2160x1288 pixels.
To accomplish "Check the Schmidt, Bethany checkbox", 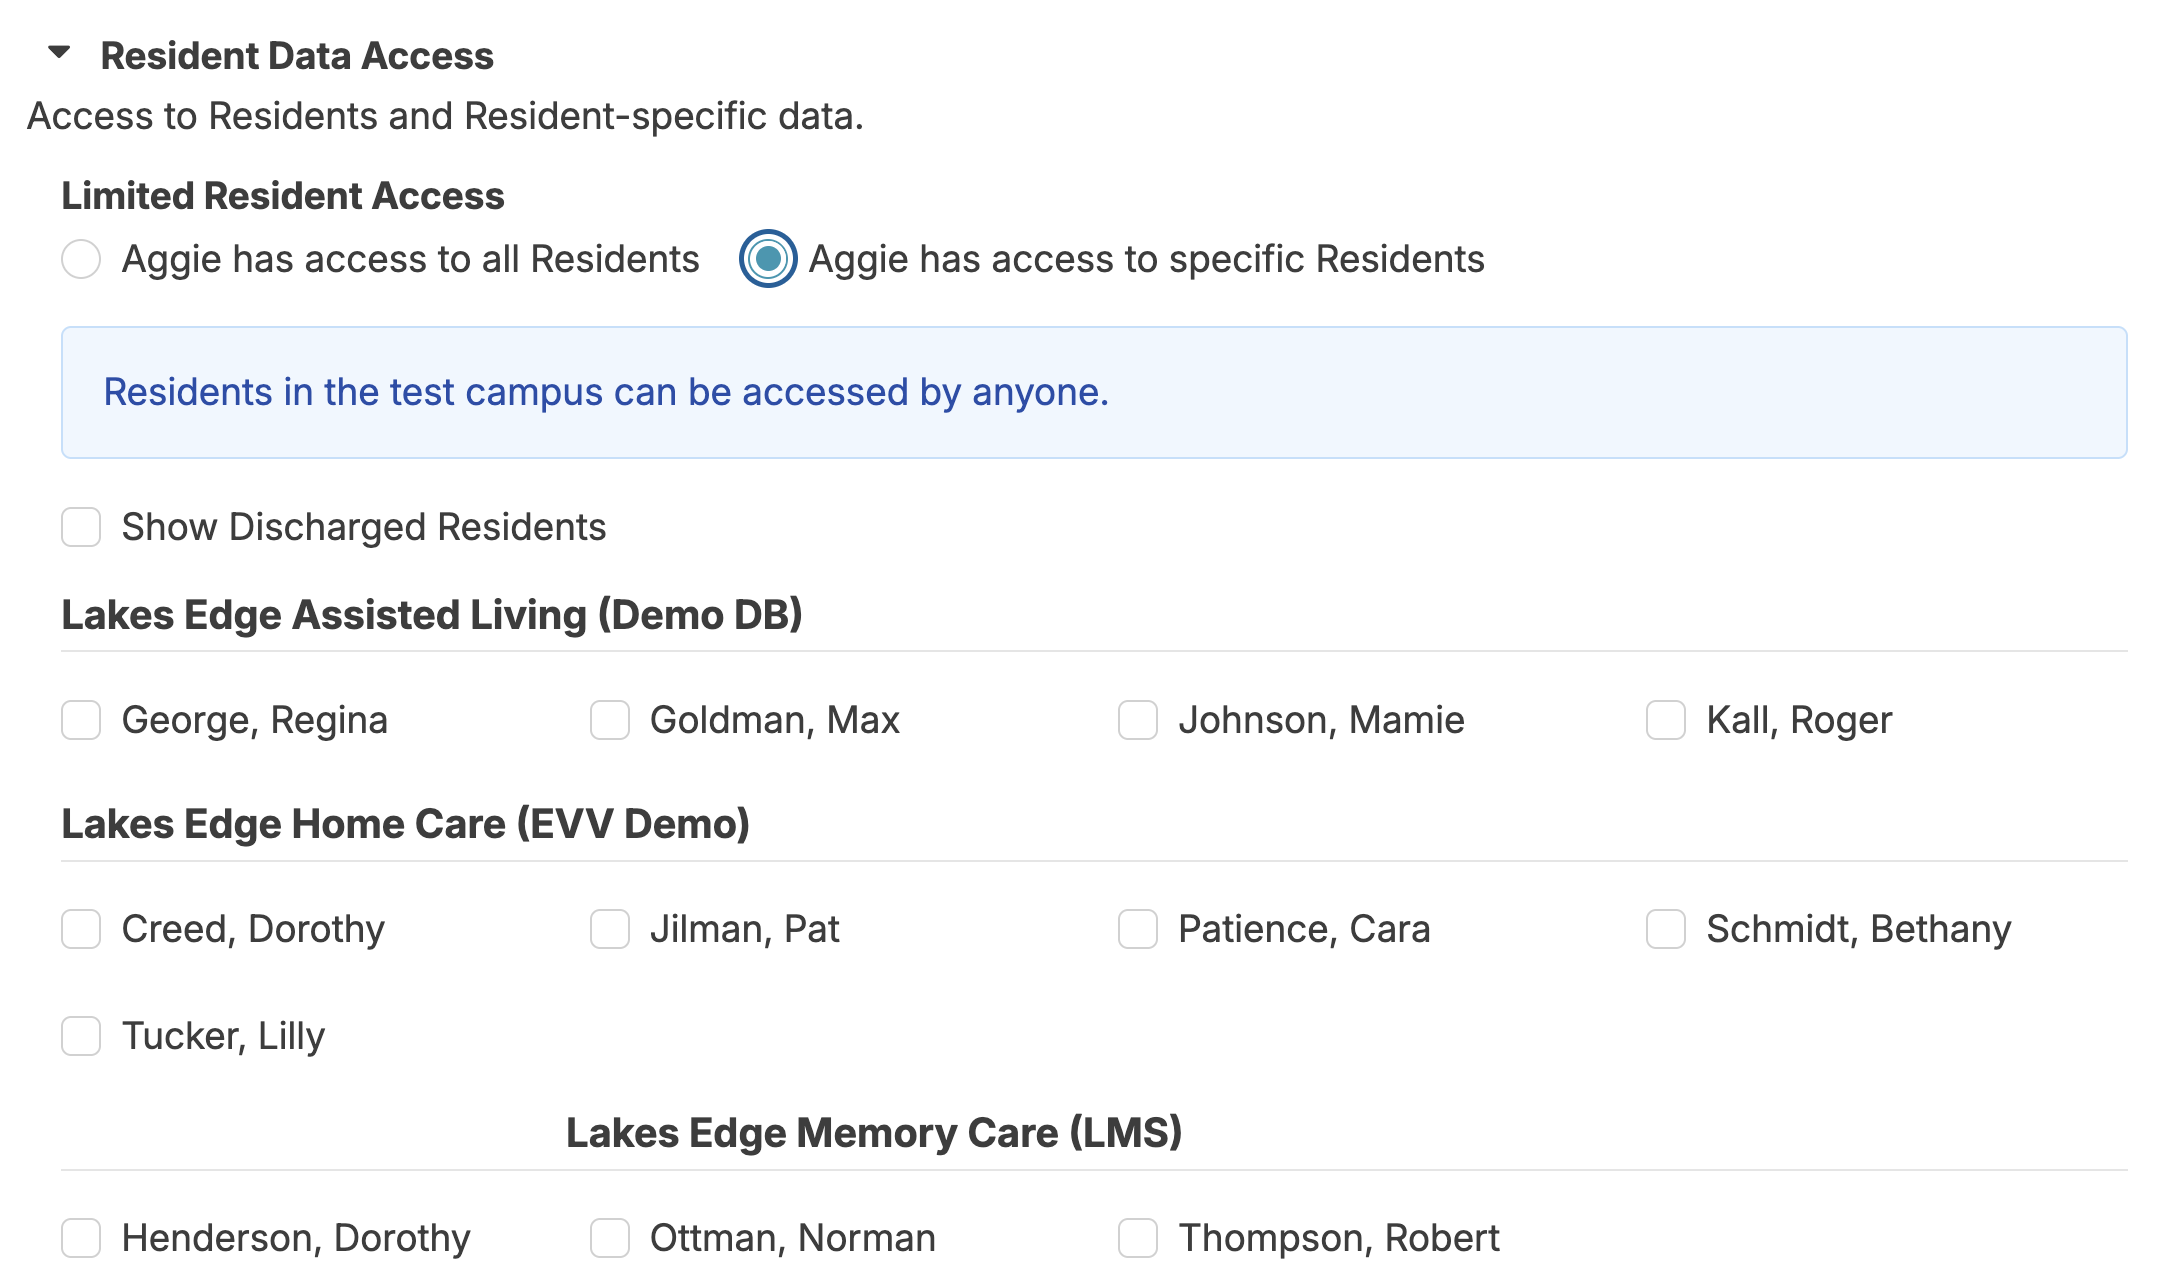I will (x=1665, y=929).
